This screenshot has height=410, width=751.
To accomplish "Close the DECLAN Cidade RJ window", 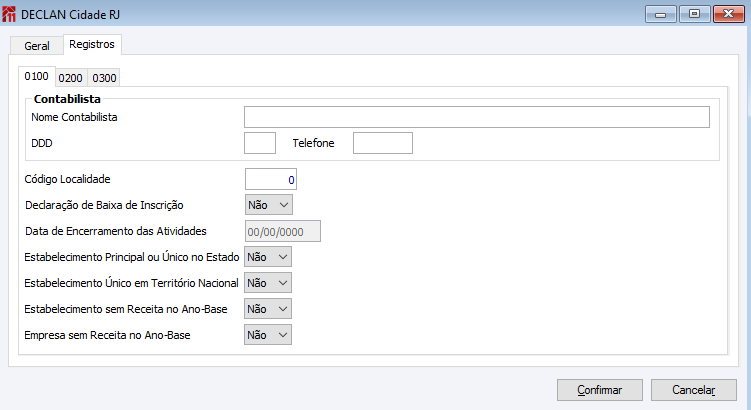I will coord(728,14).
